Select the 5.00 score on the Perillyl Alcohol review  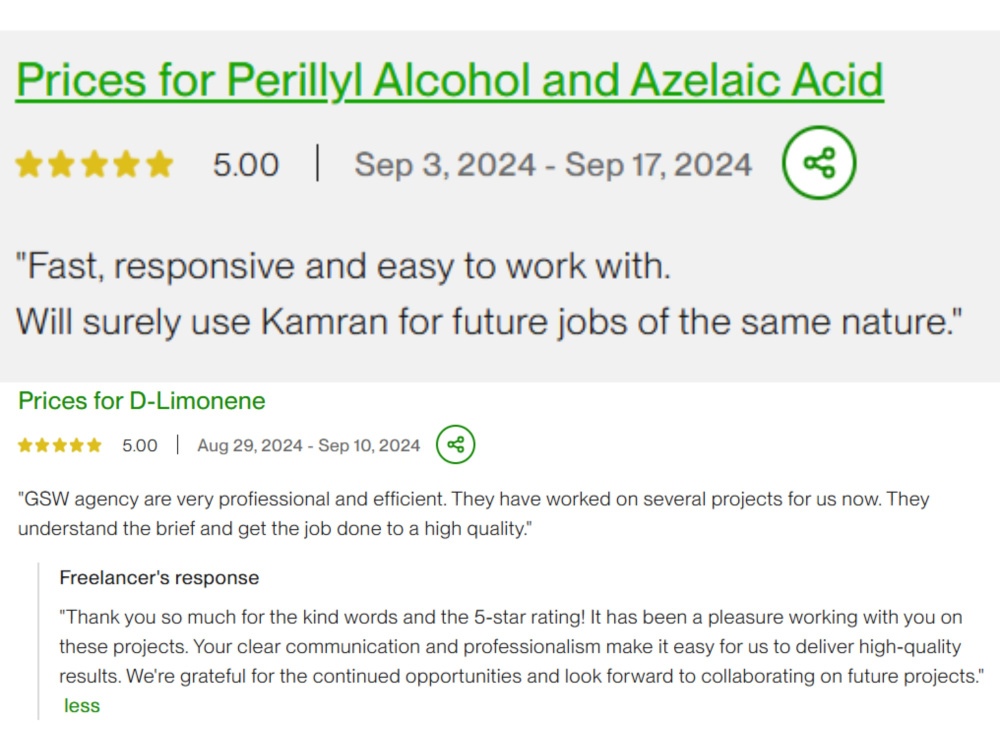pyautogui.click(x=246, y=165)
